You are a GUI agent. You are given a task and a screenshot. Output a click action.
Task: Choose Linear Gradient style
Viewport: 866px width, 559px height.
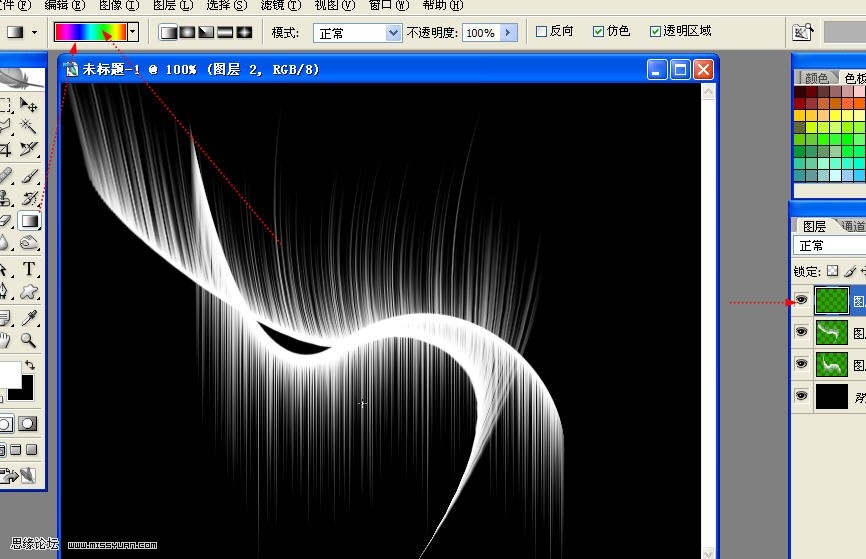[168, 32]
